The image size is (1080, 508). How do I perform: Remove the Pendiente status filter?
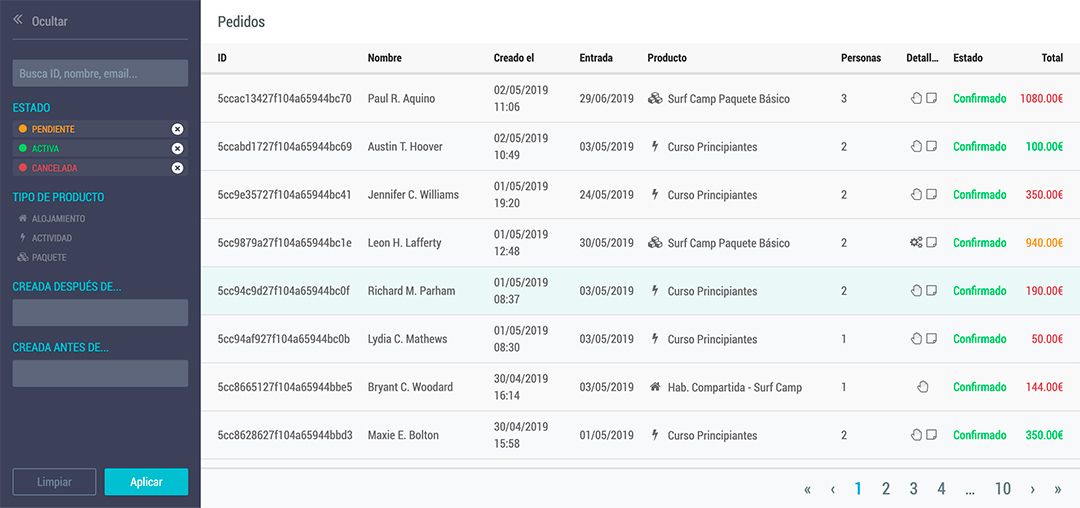pyautogui.click(x=177, y=129)
